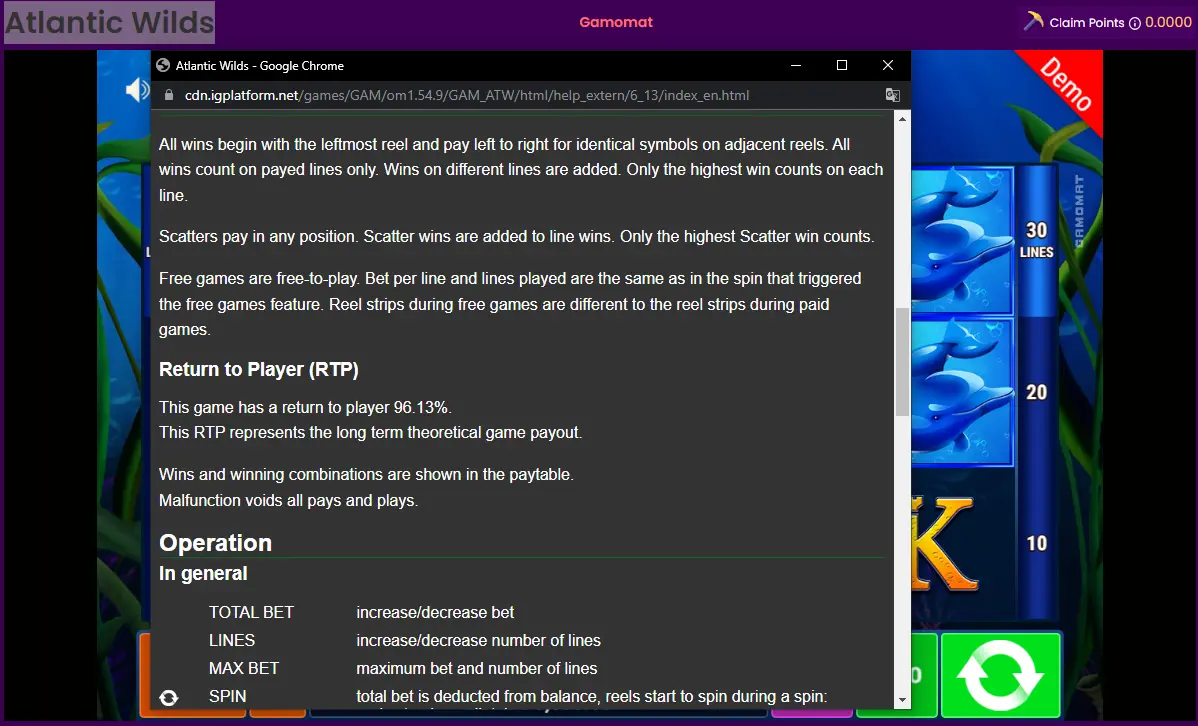
Task: Select the 20 lines marker
Action: tap(1036, 392)
